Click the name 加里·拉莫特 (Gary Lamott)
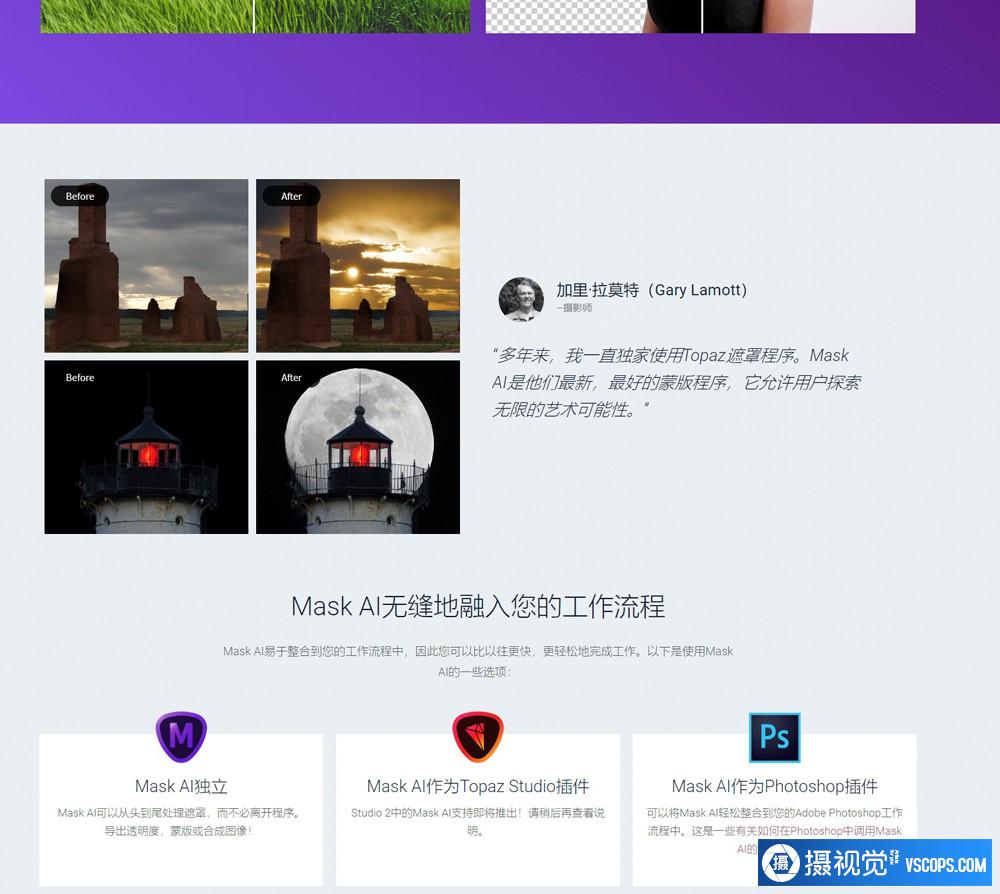This screenshot has height=894, width=1000. 651,290
